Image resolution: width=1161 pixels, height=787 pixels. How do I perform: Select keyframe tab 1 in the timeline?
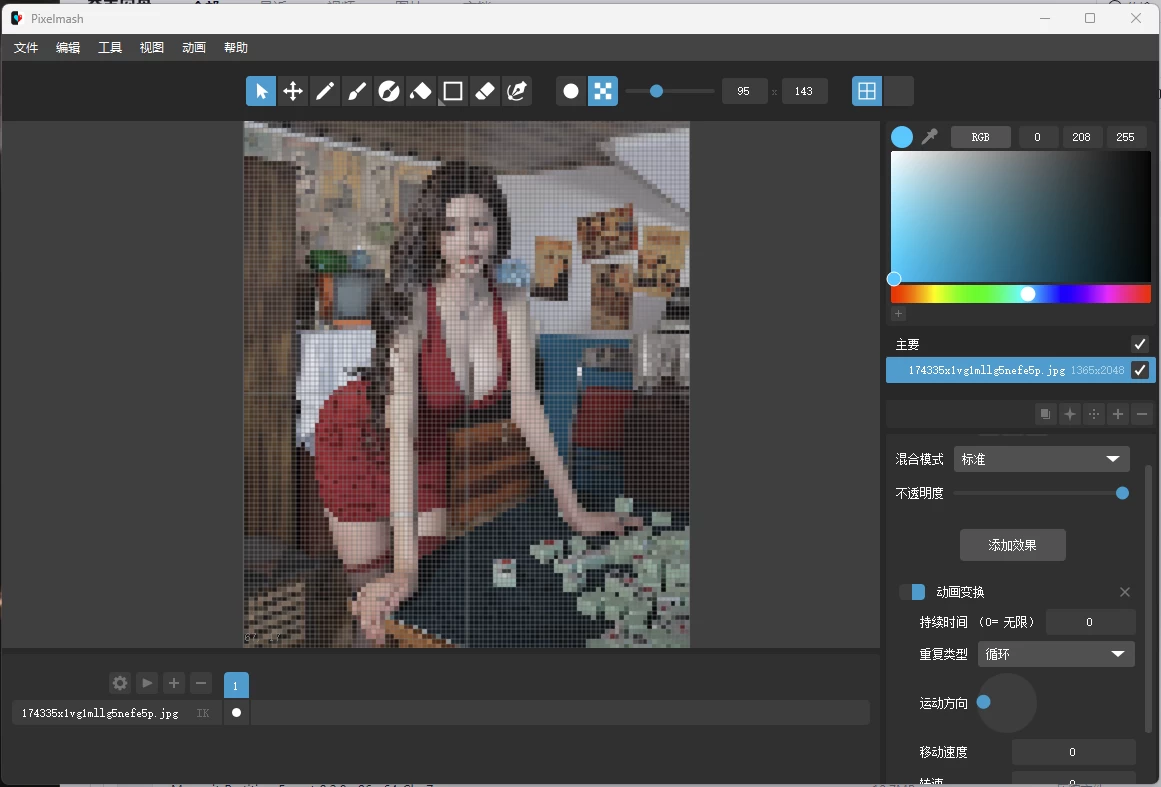point(235,684)
